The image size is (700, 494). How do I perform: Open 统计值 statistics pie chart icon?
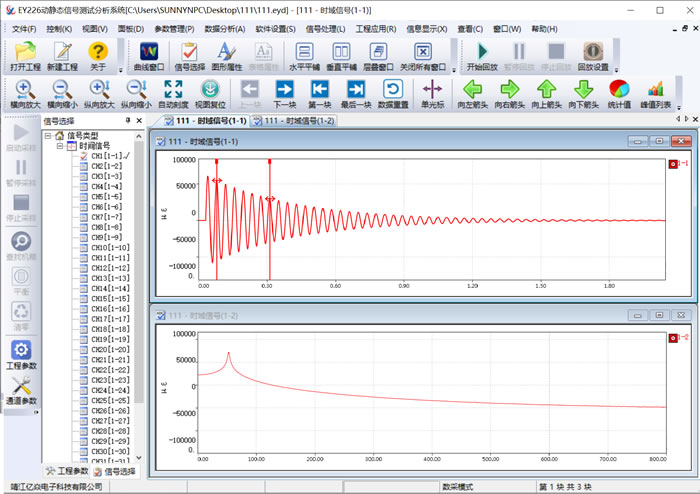[619, 90]
